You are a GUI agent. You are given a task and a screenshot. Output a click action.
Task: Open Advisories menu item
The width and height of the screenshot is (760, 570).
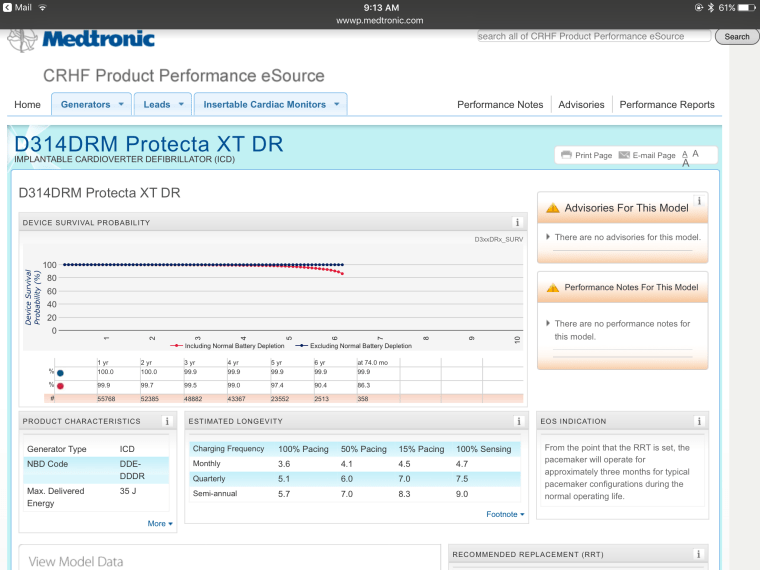[x=581, y=105]
